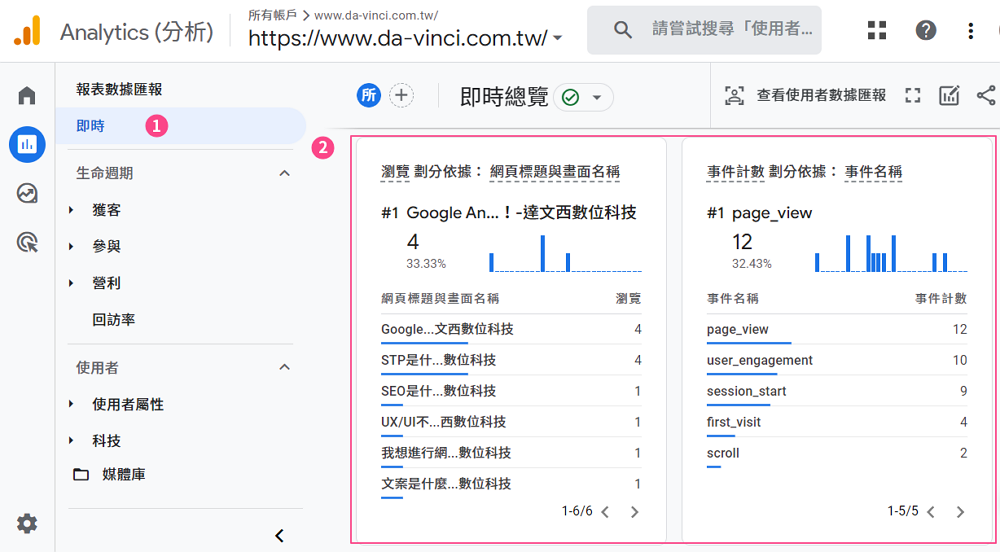Screen dimensions: 1000x552
Task: Enter fullscreen mode icon
Action: click(x=913, y=96)
